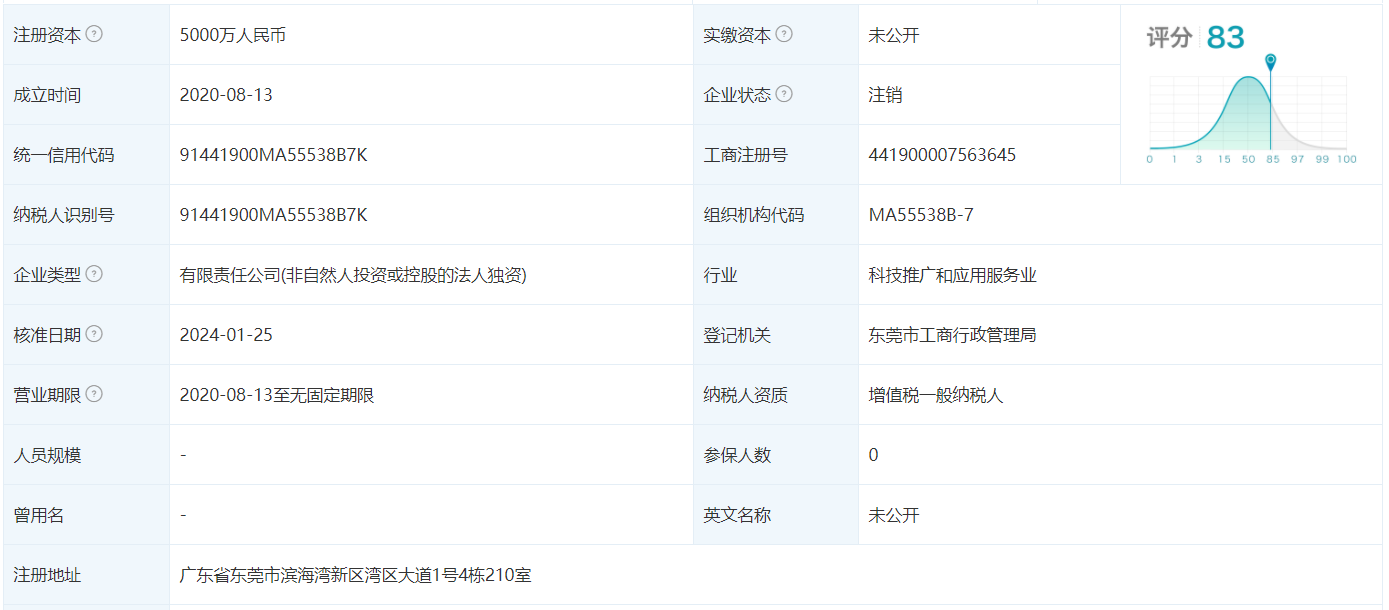This screenshot has width=1389, height=610.
Task: Click help icon next to 实缴资本
Action: [784, 34]
